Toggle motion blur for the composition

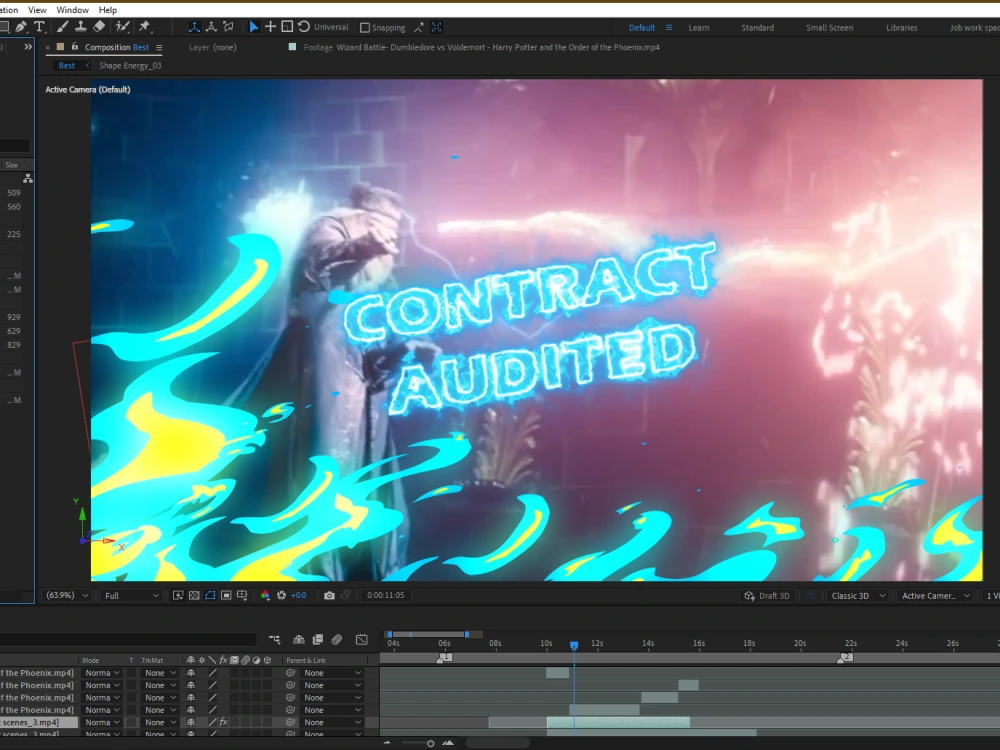pyautogui.click(x=337, y=640)
